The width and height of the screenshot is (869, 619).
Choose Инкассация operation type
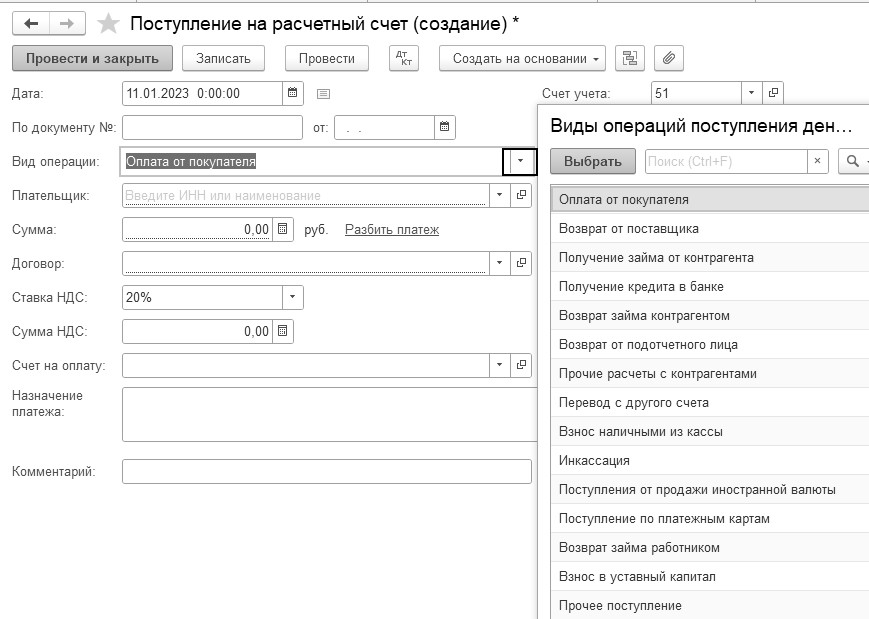click(710, 461)
